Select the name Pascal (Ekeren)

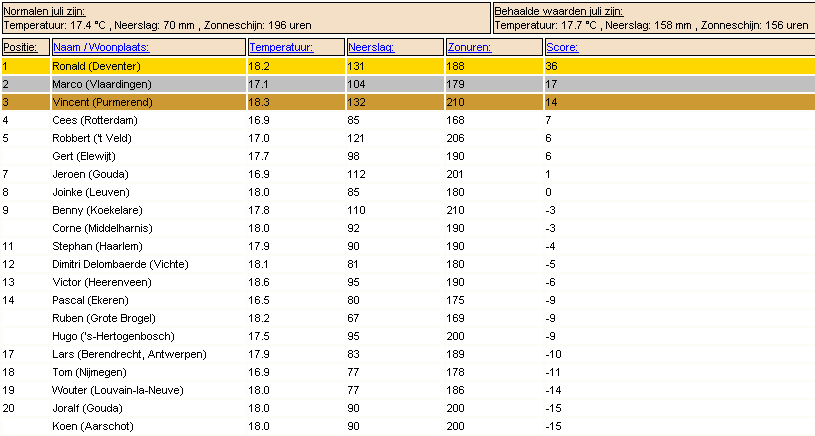pos(90,300)
